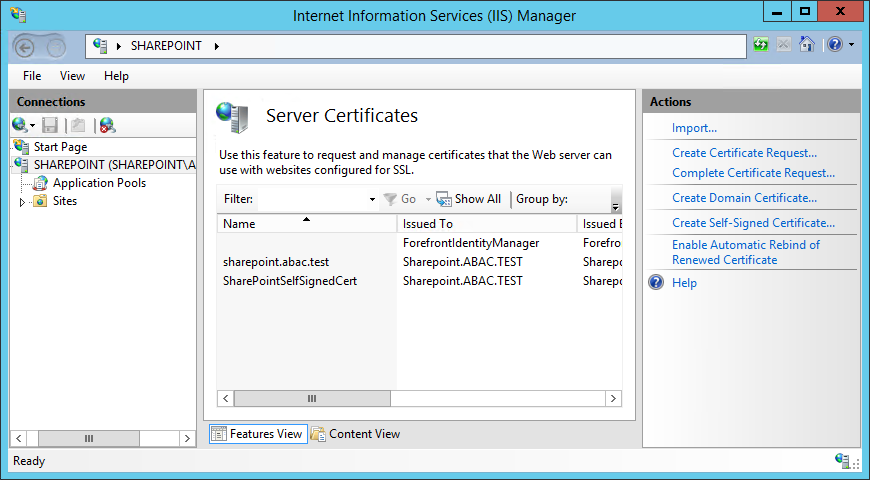This screenshot has height=480, width=870.
Task: Click the Go filter button
Action: tap(400, 199)
